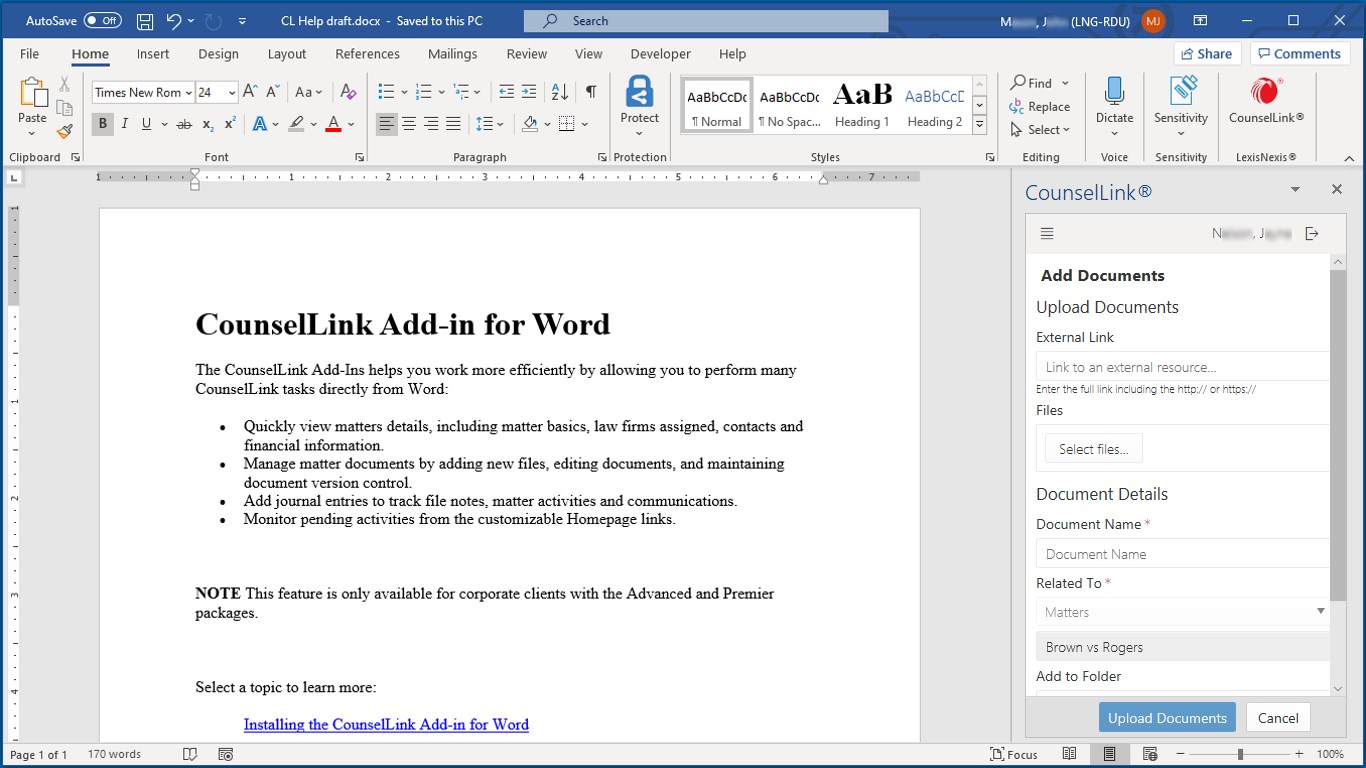Click the Document Name input field
1366x768 pixels.
tap(1183, 554)
